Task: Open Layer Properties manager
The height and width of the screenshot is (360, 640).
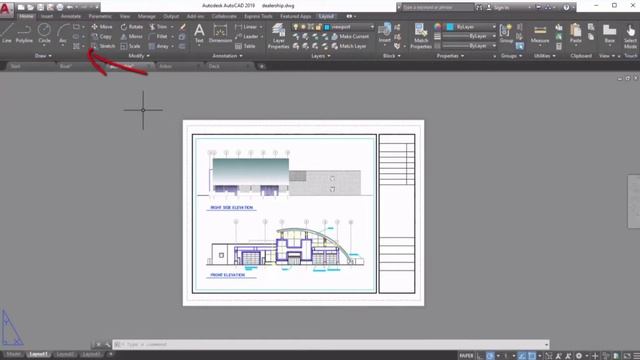Action: click(x=278, y=36)
